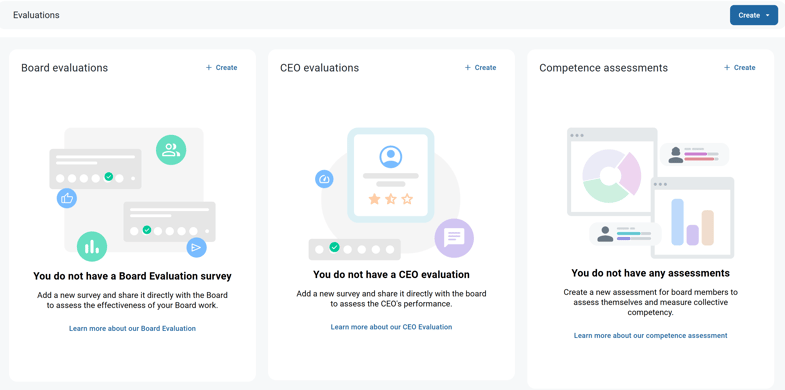Click the blue speedometer gauge icon
Viewport: 785px width, 390px height.
tap(324, 179)
